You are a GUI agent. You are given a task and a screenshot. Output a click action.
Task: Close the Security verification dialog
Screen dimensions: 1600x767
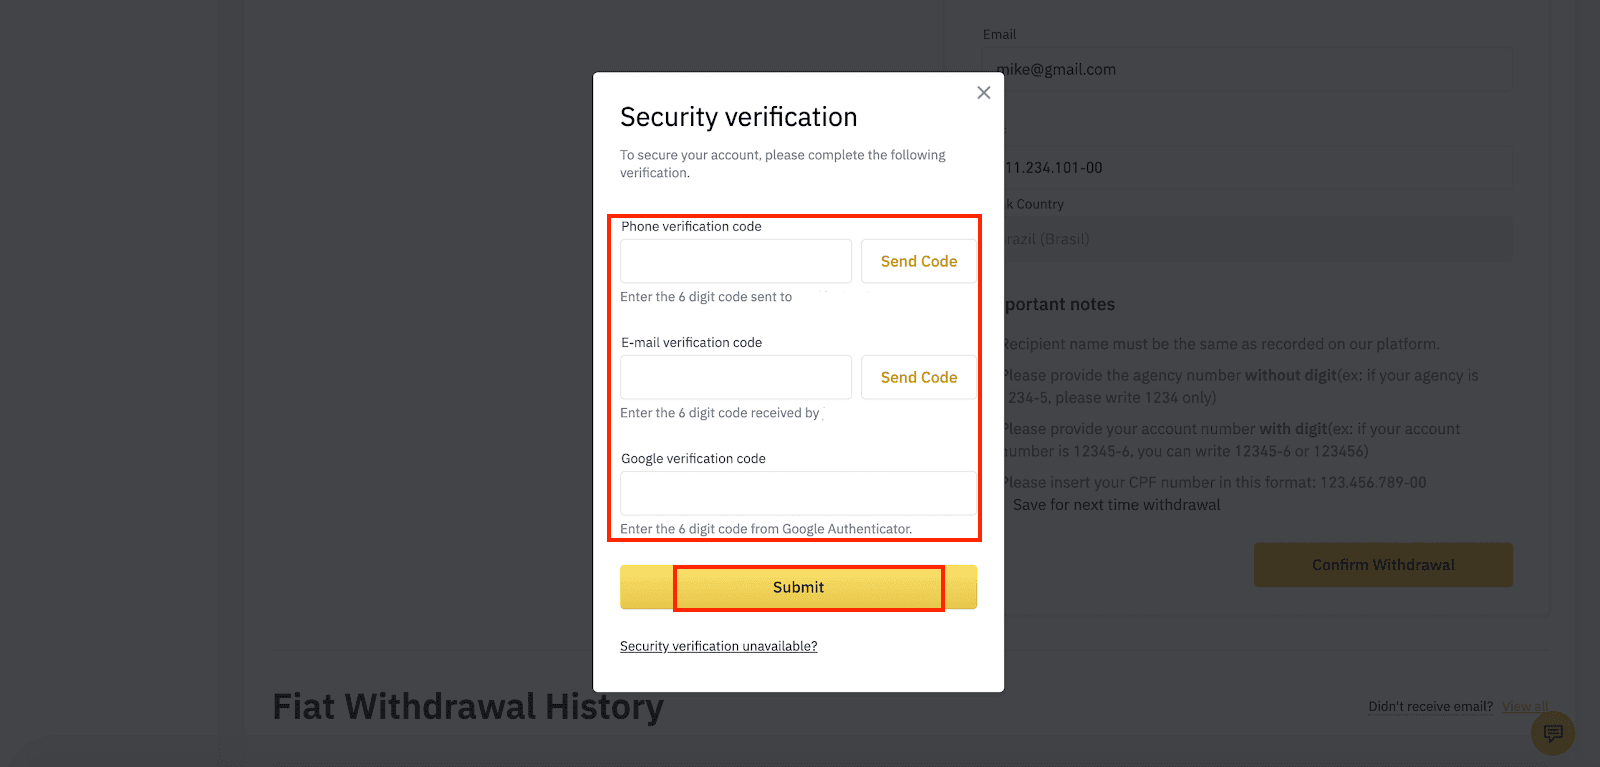[984, 93]
